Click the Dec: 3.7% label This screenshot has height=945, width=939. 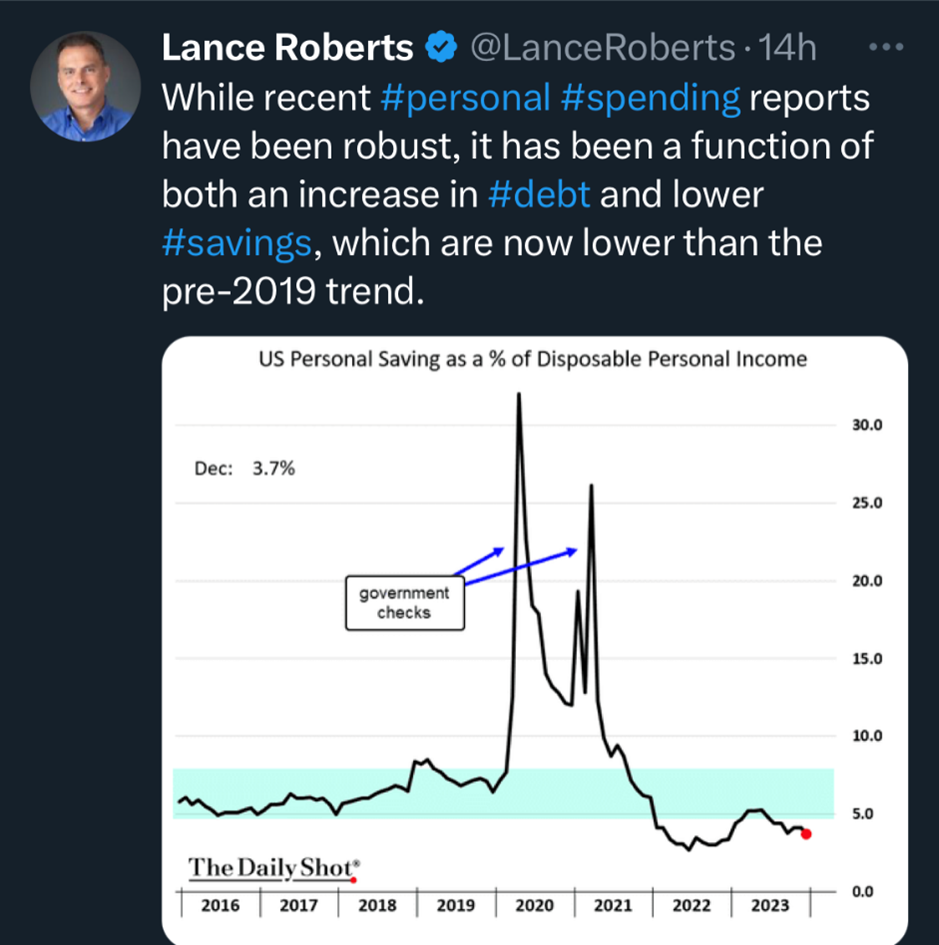tap(243, 467)
